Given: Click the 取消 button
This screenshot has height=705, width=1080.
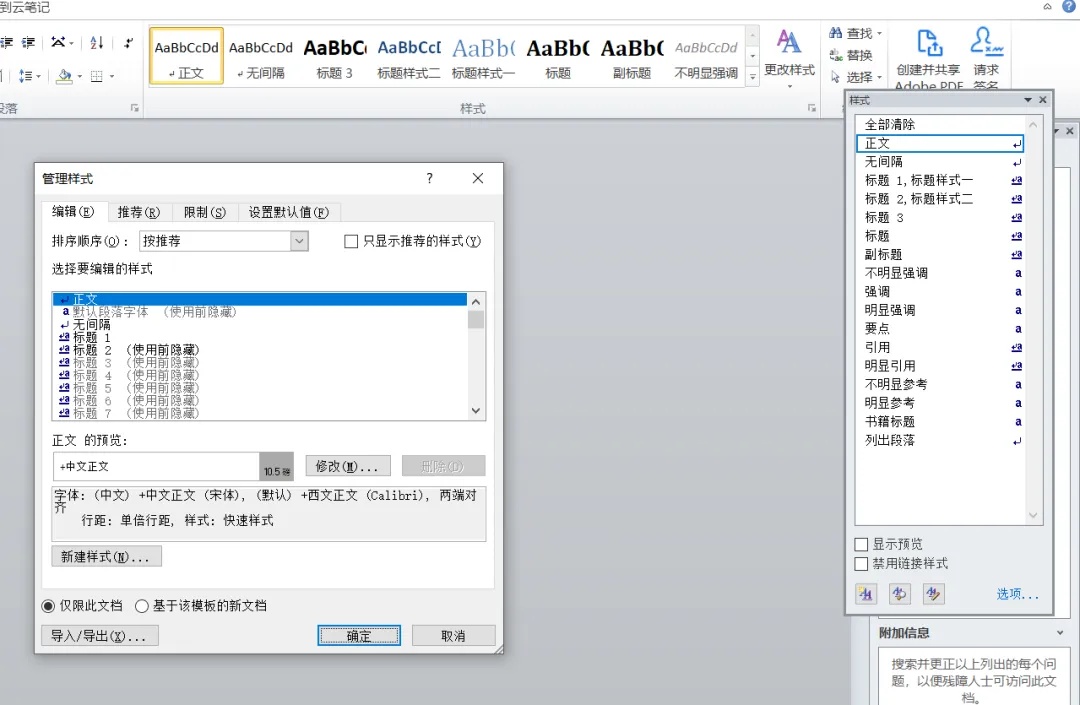Looking at the screenshot, I should click(x=453, y=635).
